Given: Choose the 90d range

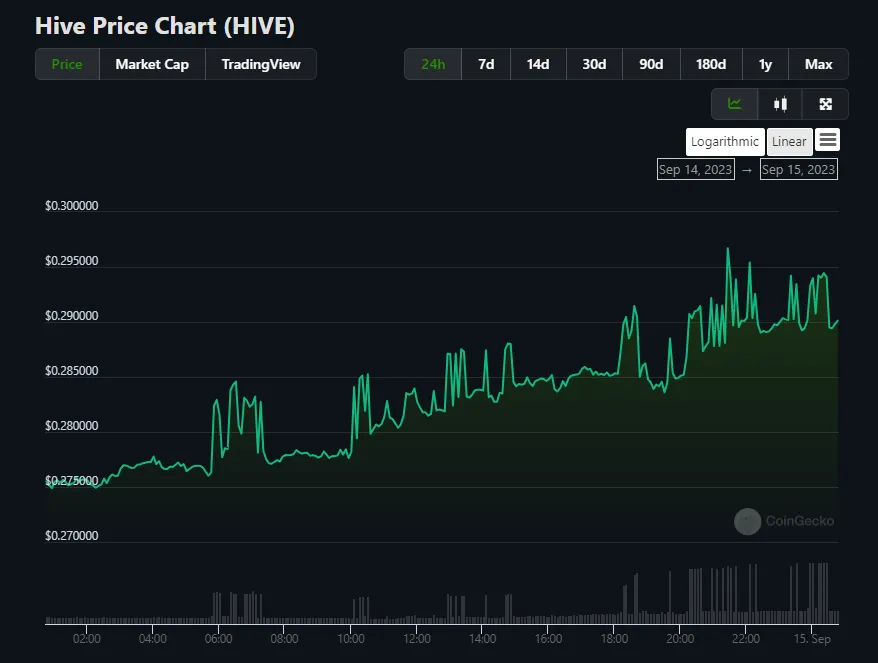Looking at the screenshot, I should [651, 64].
